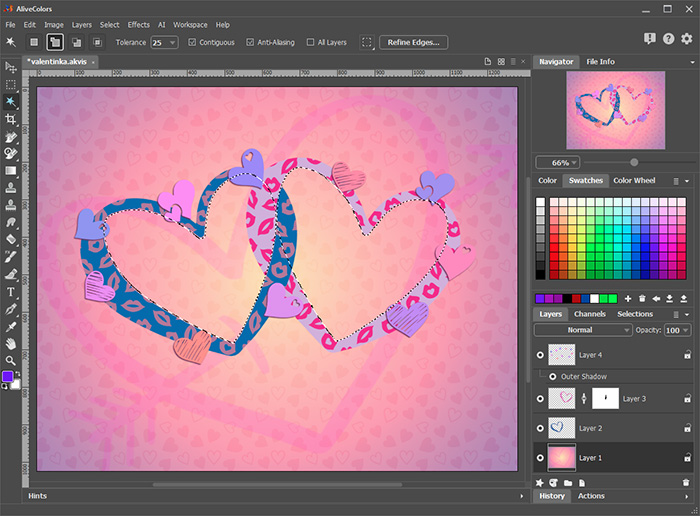
Task: Enable the All Layers checkbox
Action: point(310,42)
